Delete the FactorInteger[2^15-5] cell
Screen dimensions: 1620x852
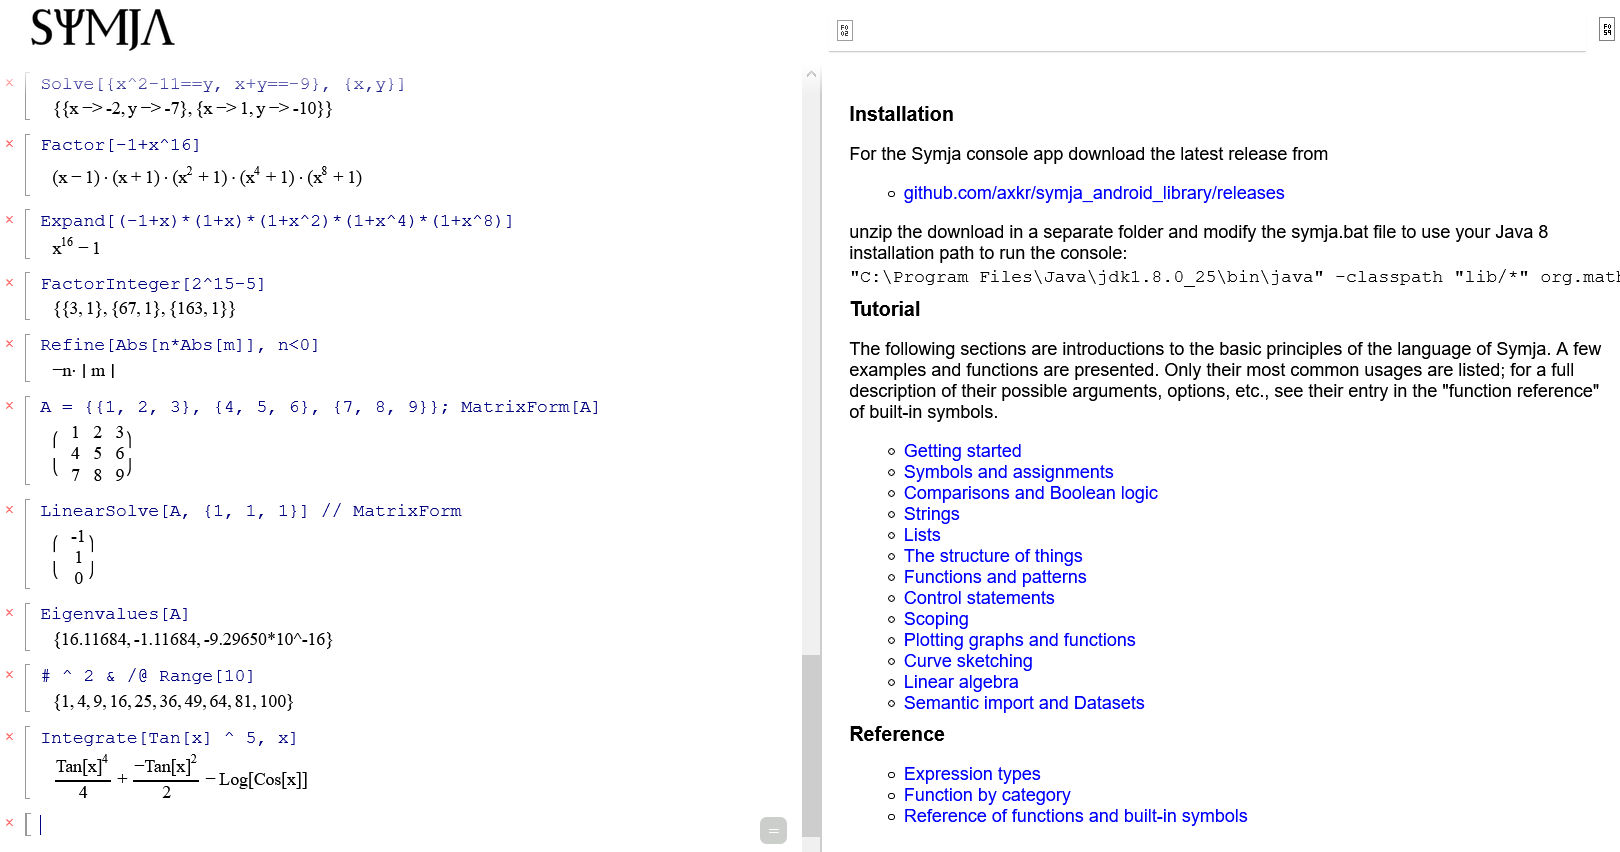coord(10,283)
